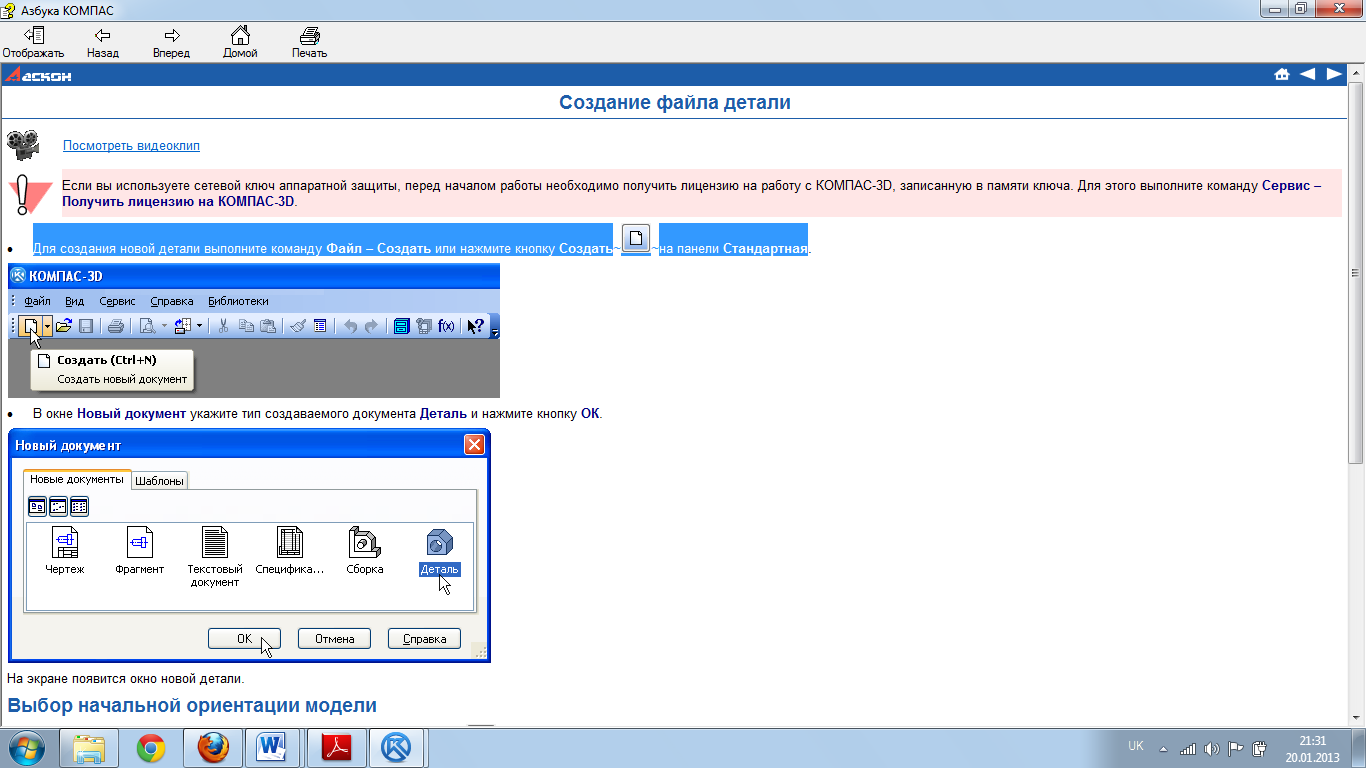Screen dimensions: 1366x768
Task: Select the Фрагмент document icon
Action: (x=140, y=550)
